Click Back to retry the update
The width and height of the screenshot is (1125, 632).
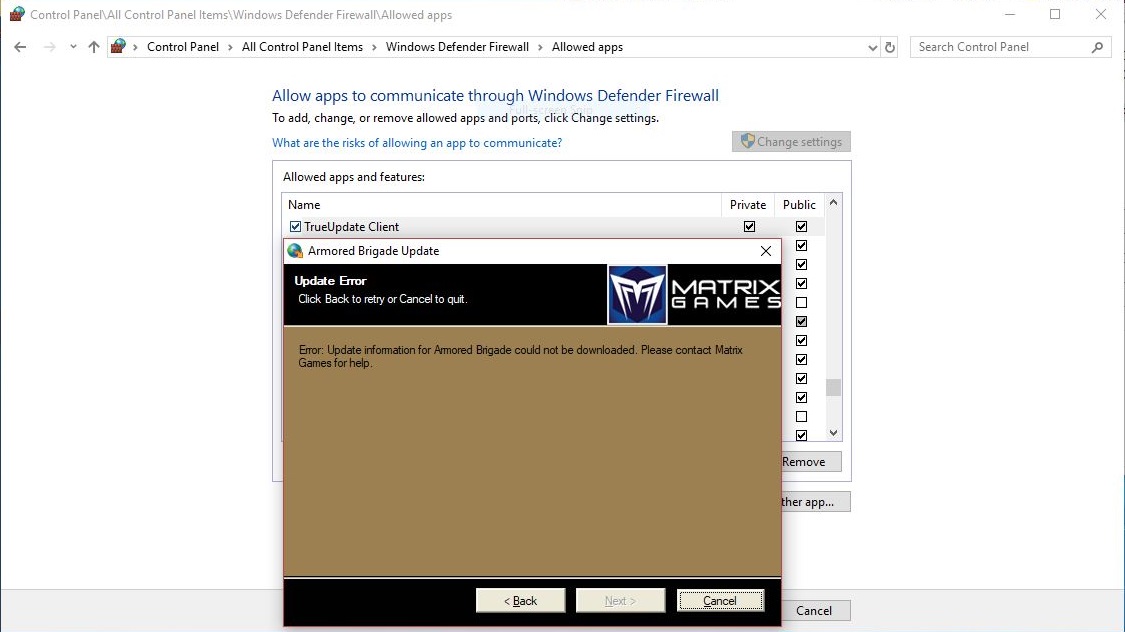520,600
